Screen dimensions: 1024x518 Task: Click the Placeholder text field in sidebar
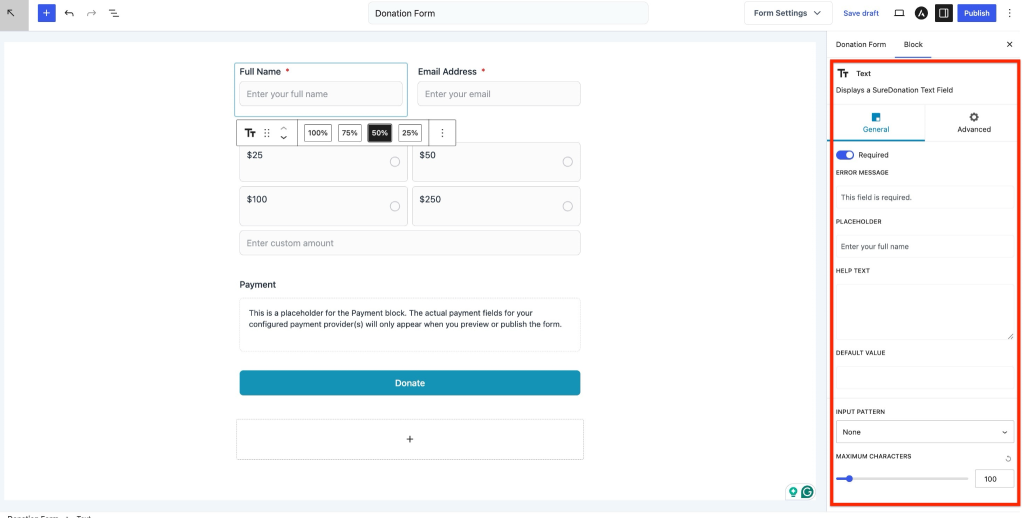pyautogui.click(x=925, y=246)
